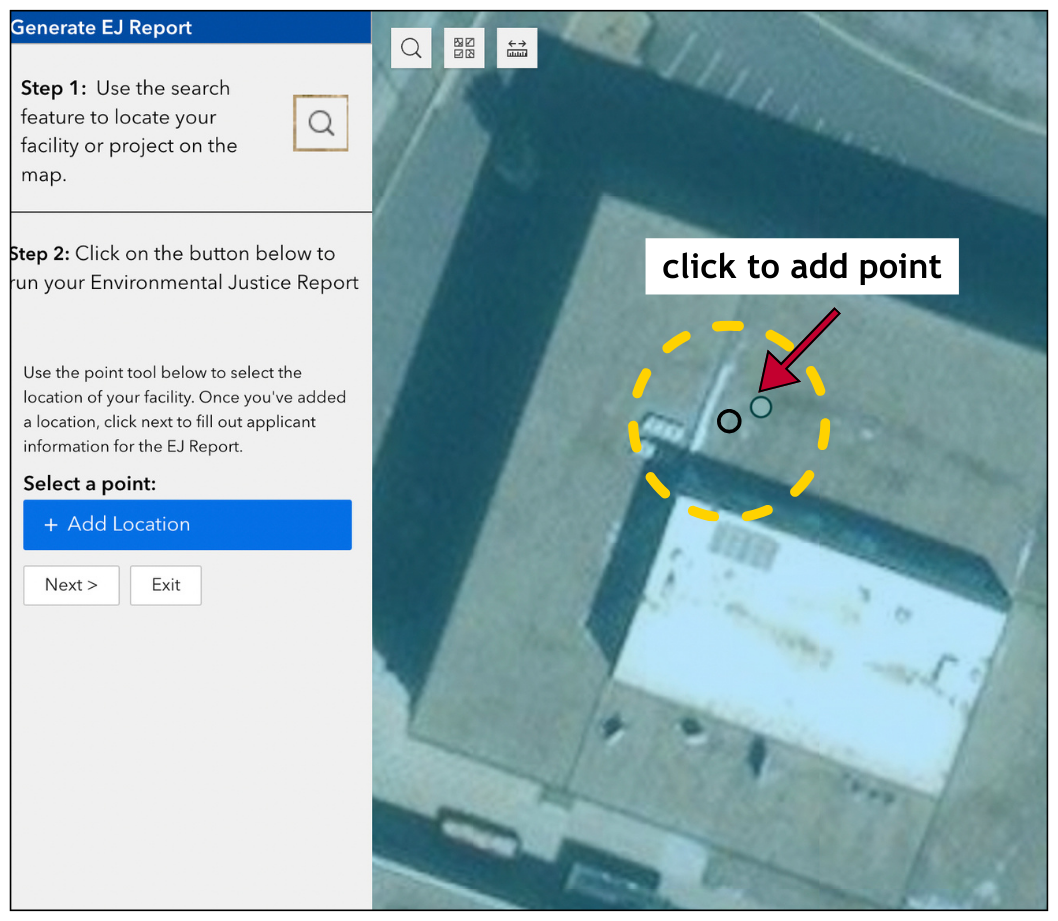
Task: Click the Generate EJ Report header
Action: click(101, 28)
